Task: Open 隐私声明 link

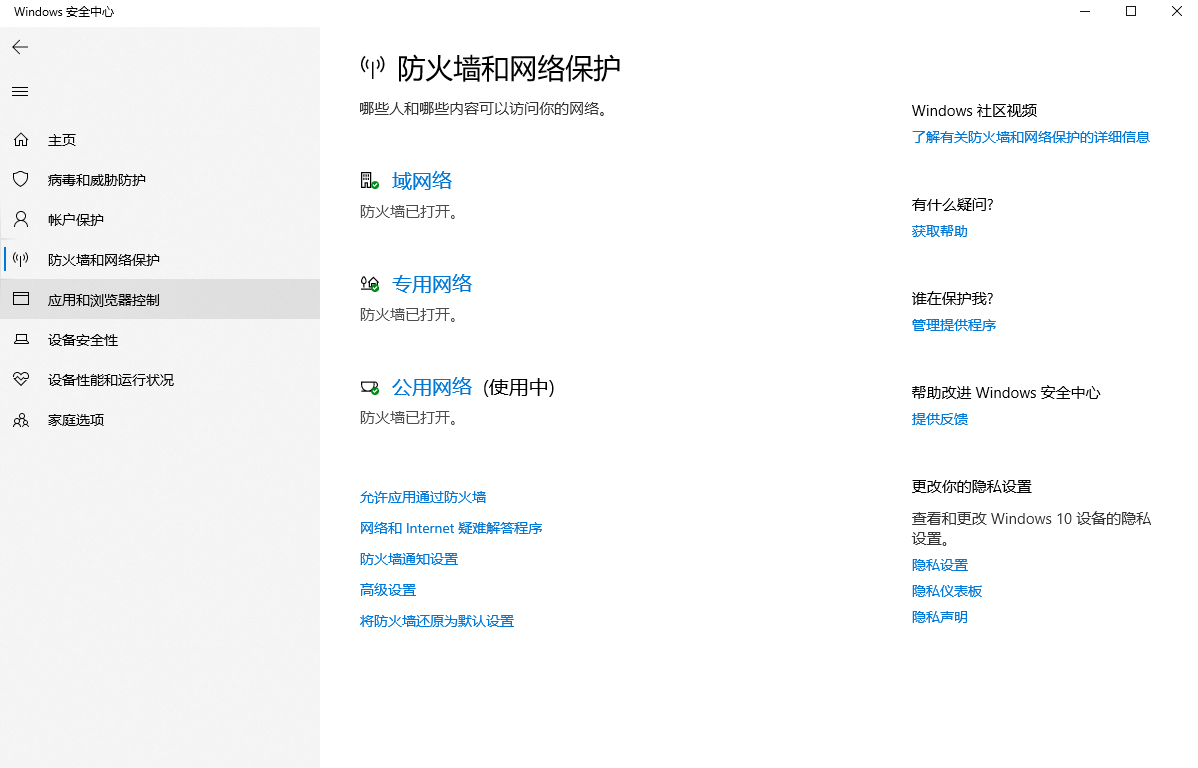Action: (940, 617)
